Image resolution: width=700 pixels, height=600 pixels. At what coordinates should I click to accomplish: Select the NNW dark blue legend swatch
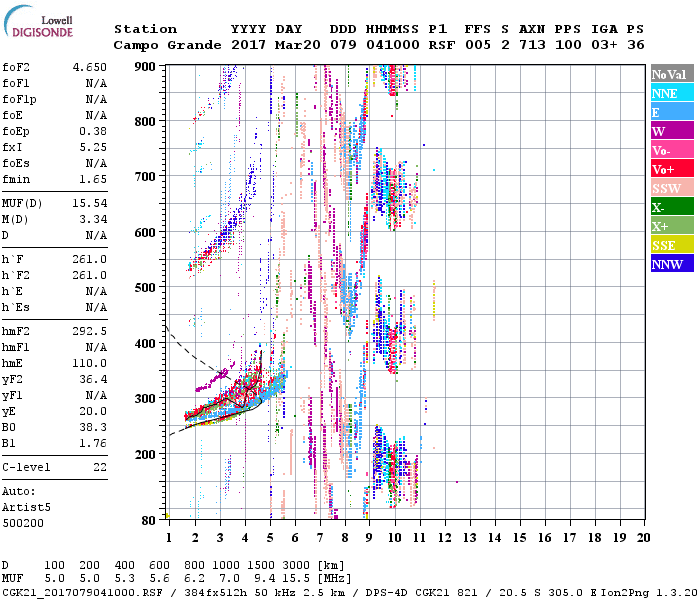(x=672, y=263)
